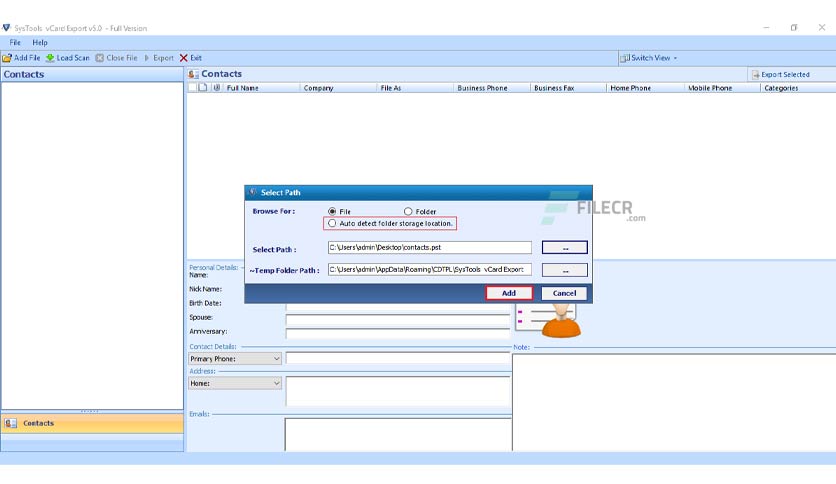Expand the Switch View dropdown arrow
The image size is (836, 484).
tap(675, 58)
